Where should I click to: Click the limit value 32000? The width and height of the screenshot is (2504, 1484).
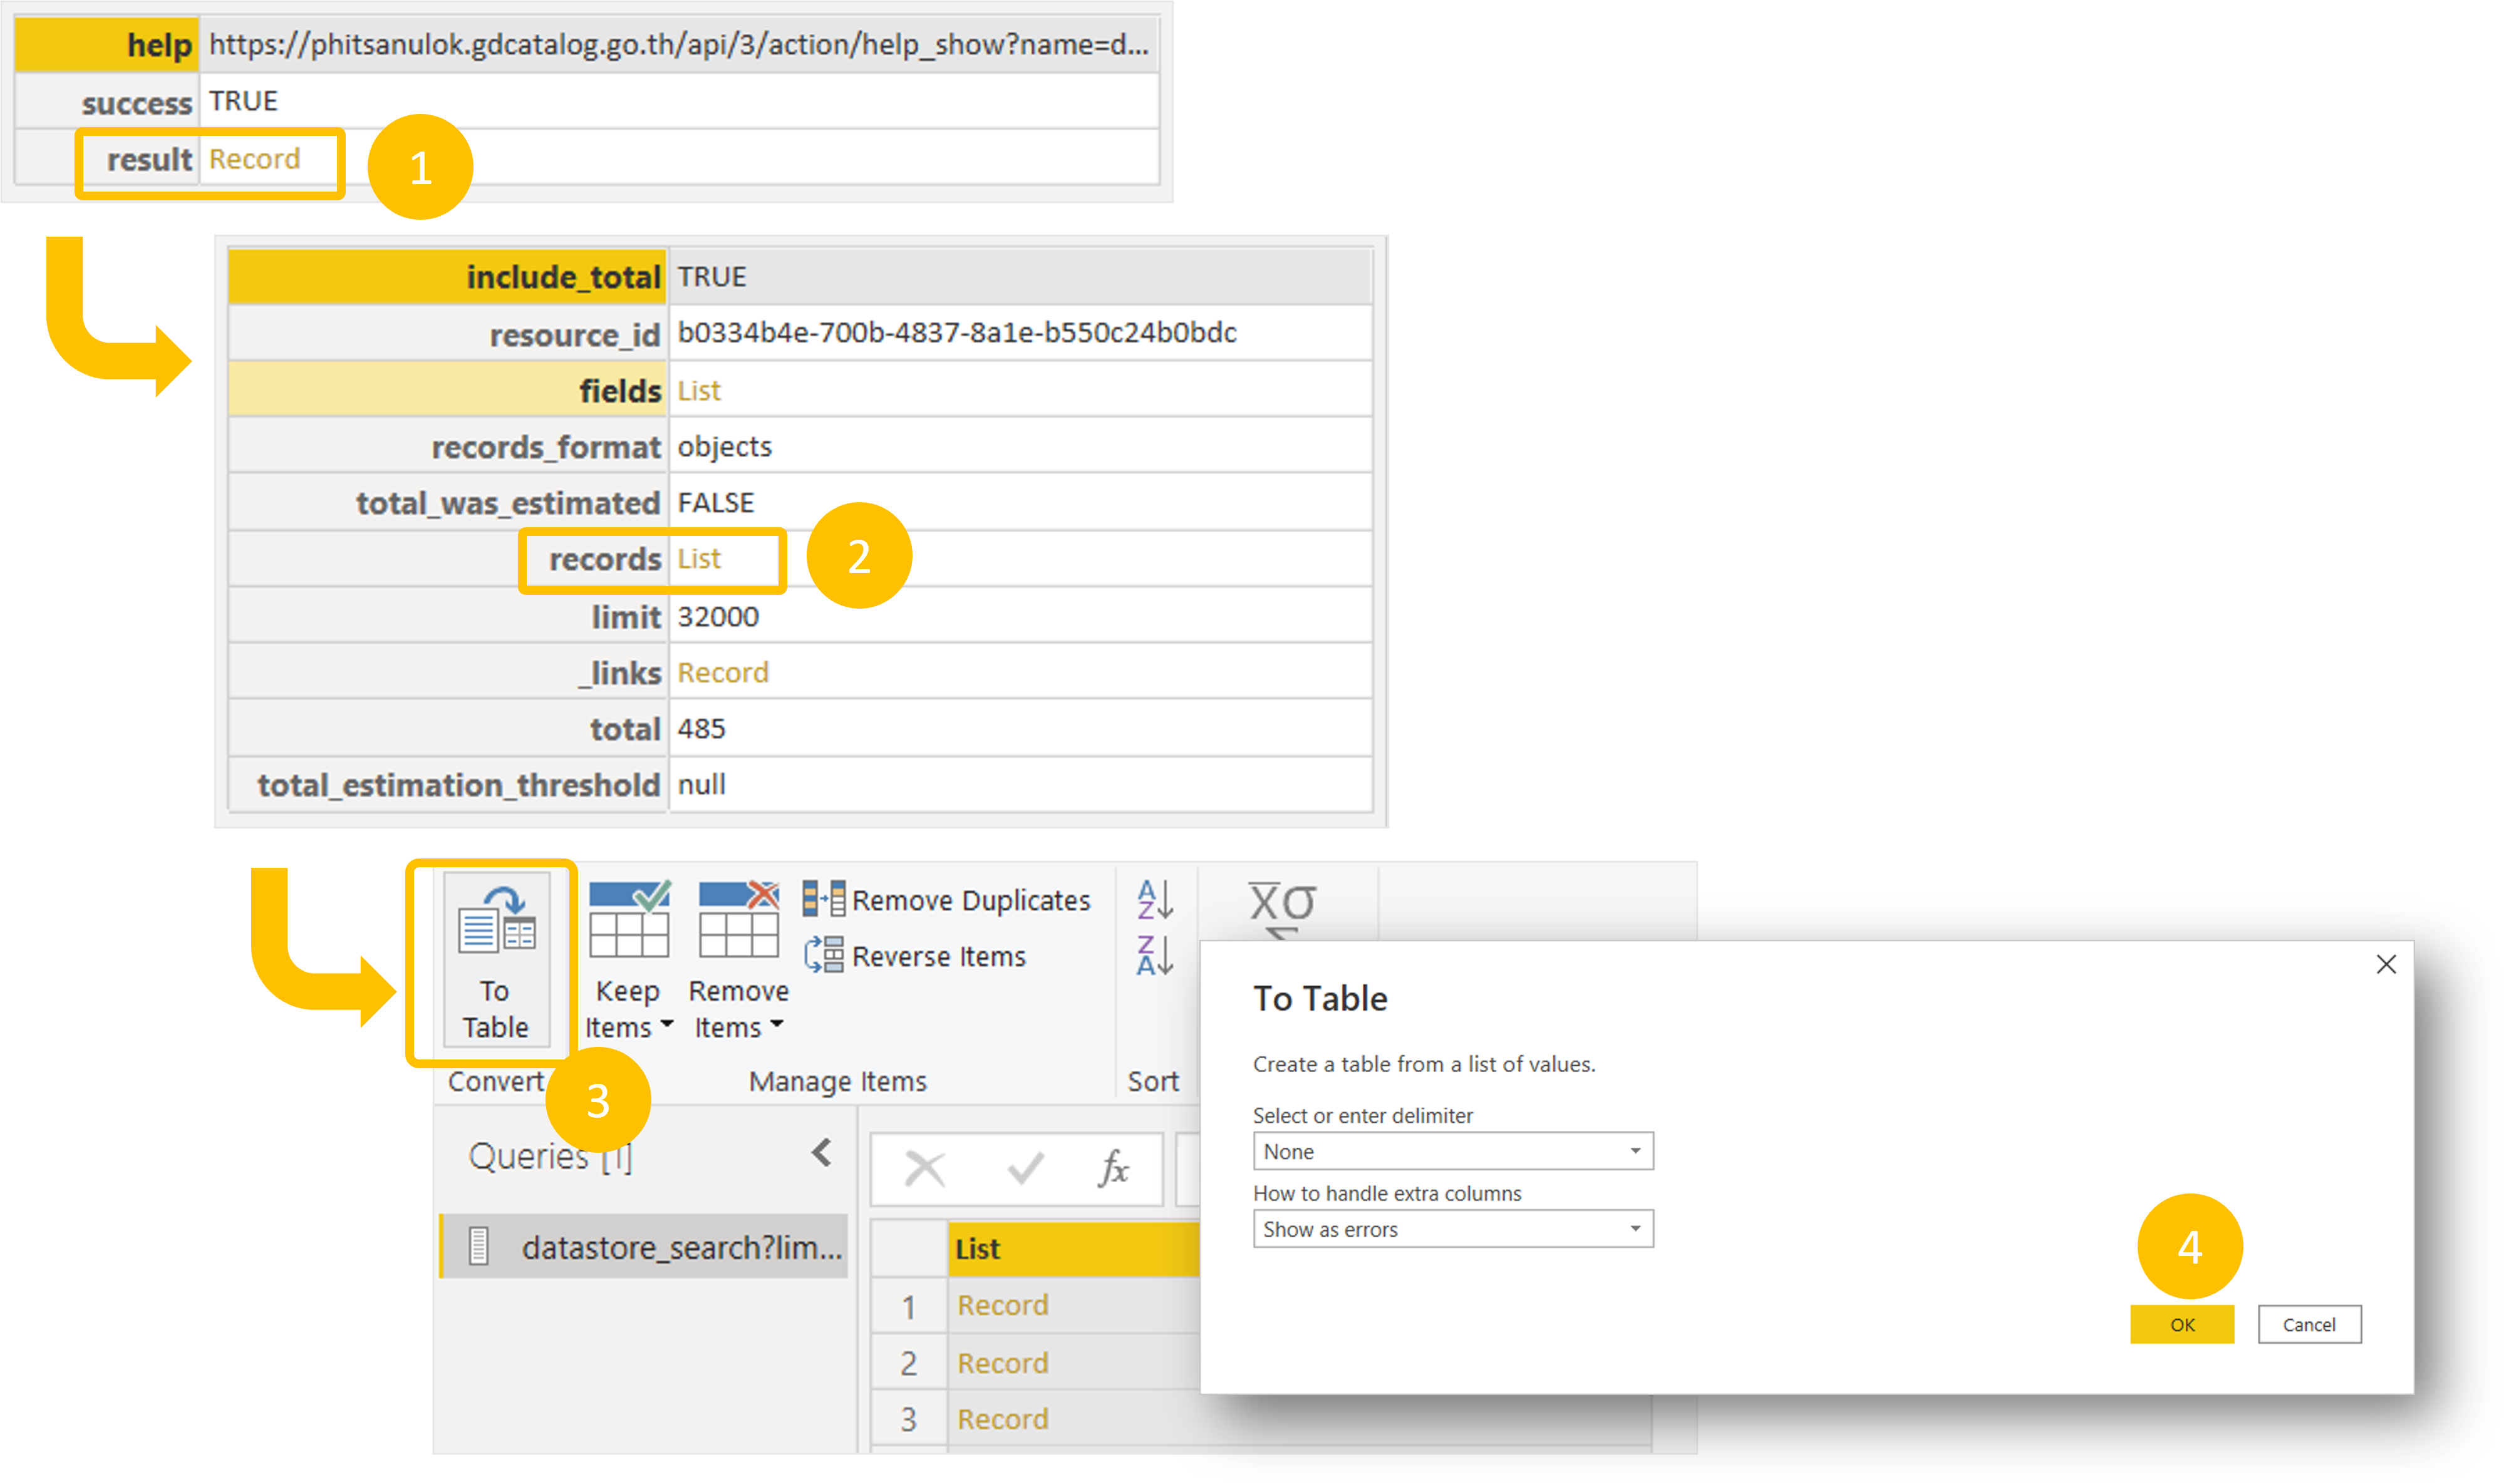[x=718, y=617]
